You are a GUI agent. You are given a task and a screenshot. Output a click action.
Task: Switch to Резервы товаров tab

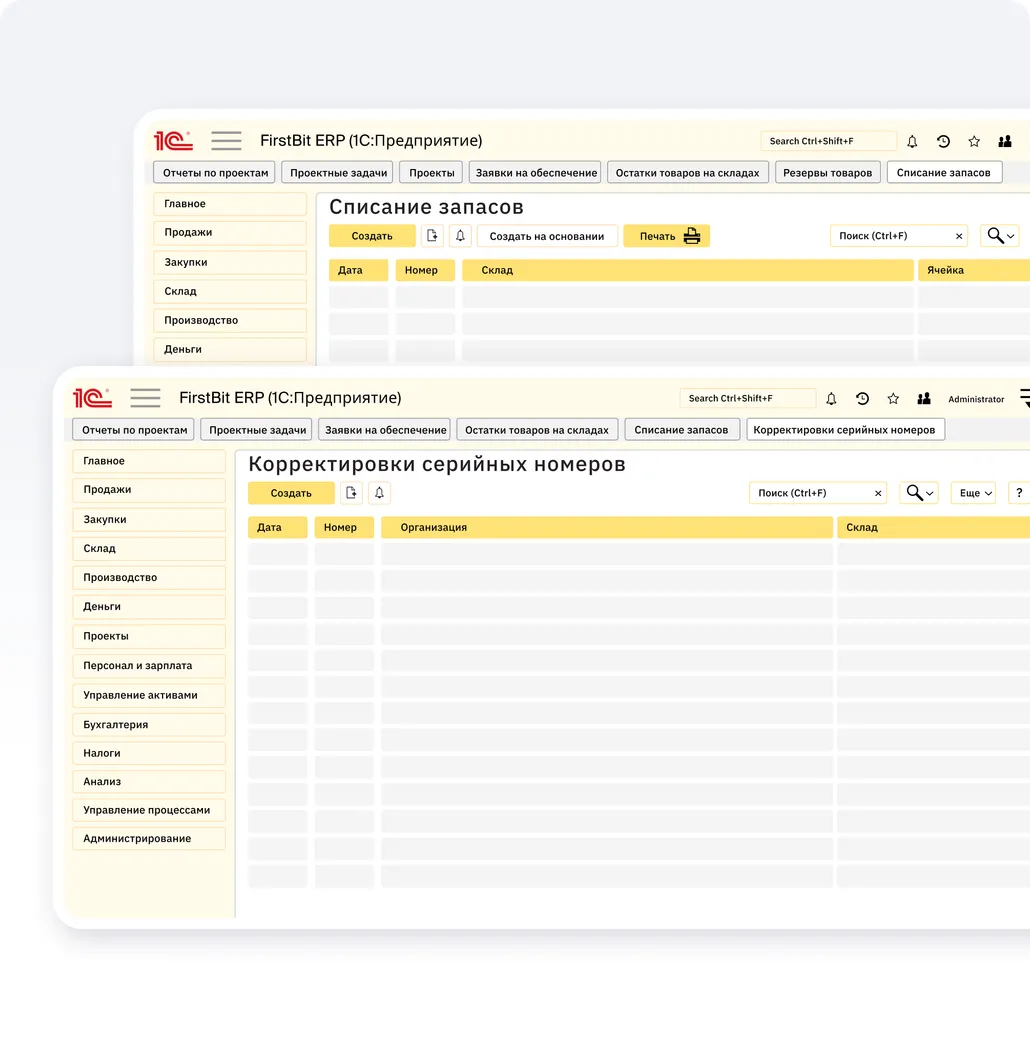pos(827,173)
